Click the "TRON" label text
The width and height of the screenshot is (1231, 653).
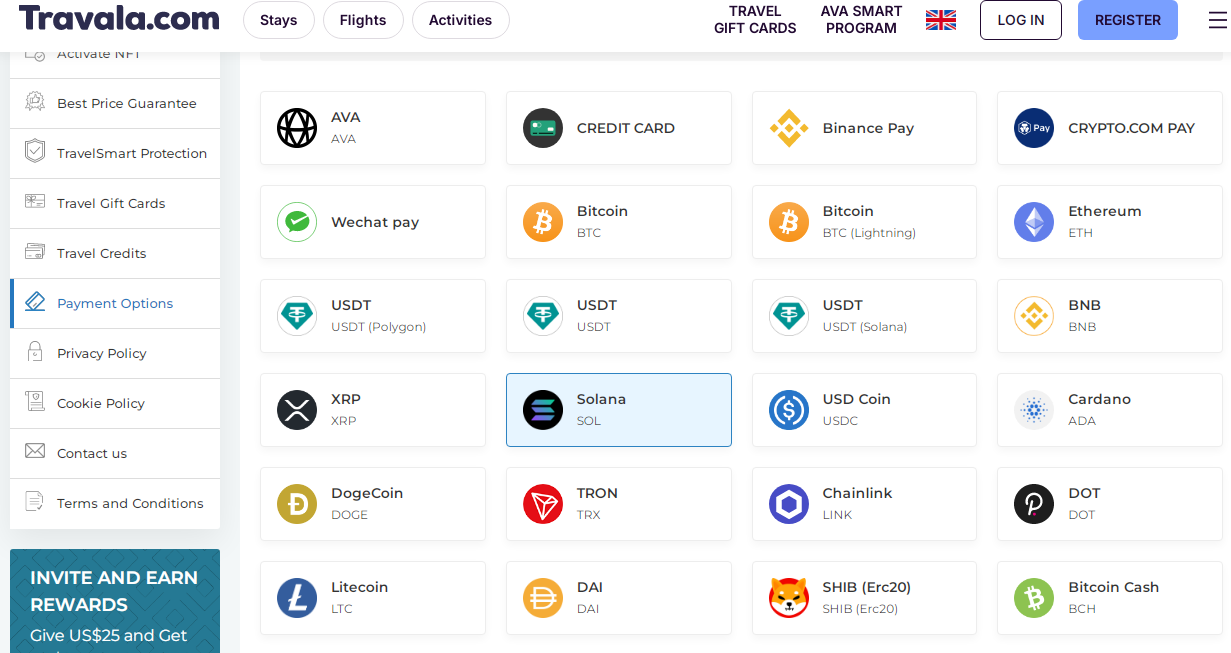pos(598,493)
